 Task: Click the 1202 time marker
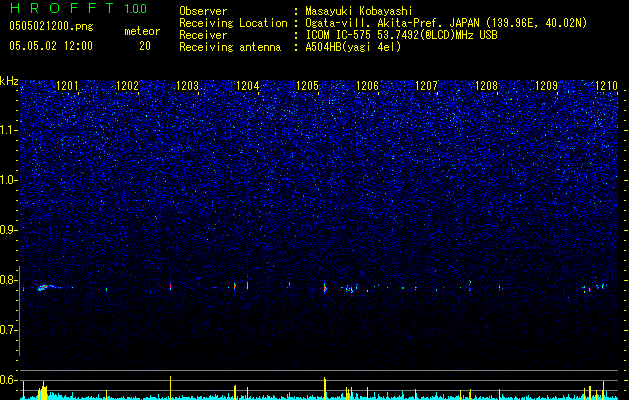click(x=127, y=86)
